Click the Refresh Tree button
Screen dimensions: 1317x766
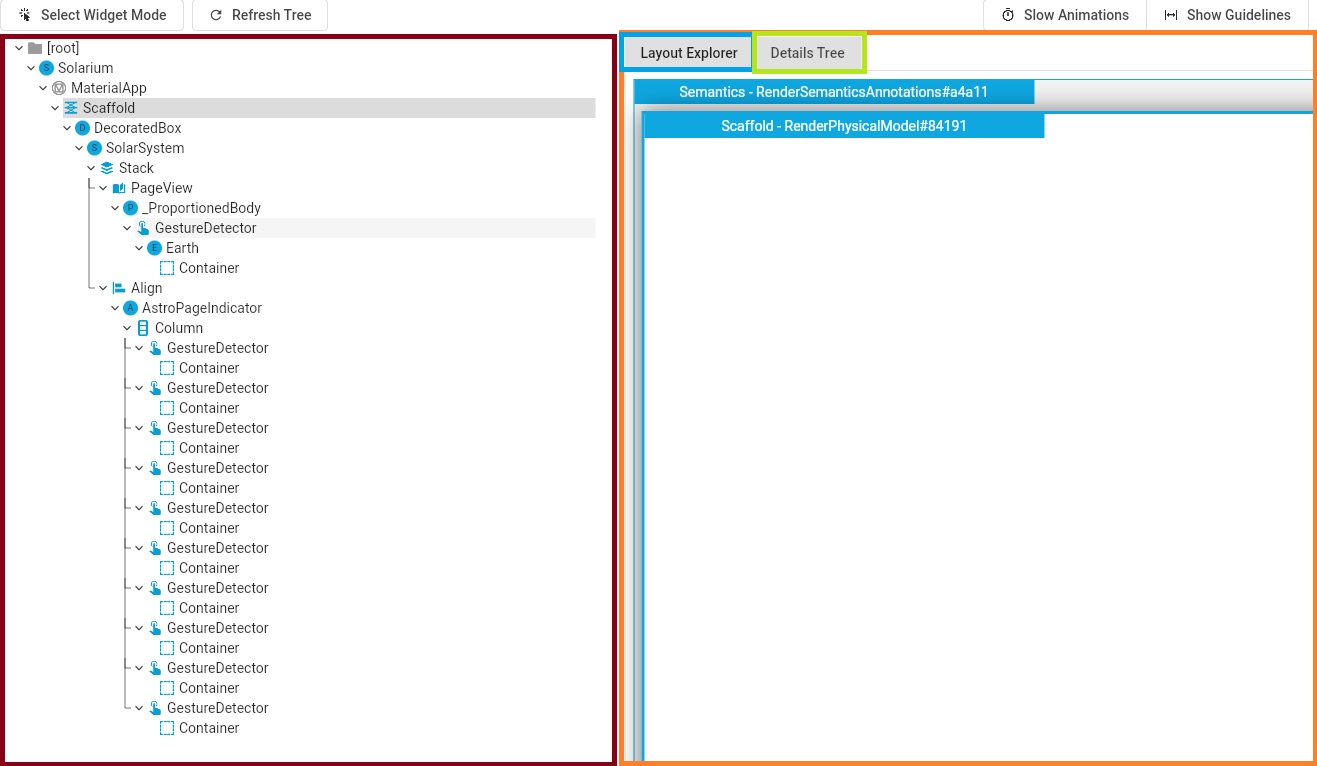(x=259, y=15)
